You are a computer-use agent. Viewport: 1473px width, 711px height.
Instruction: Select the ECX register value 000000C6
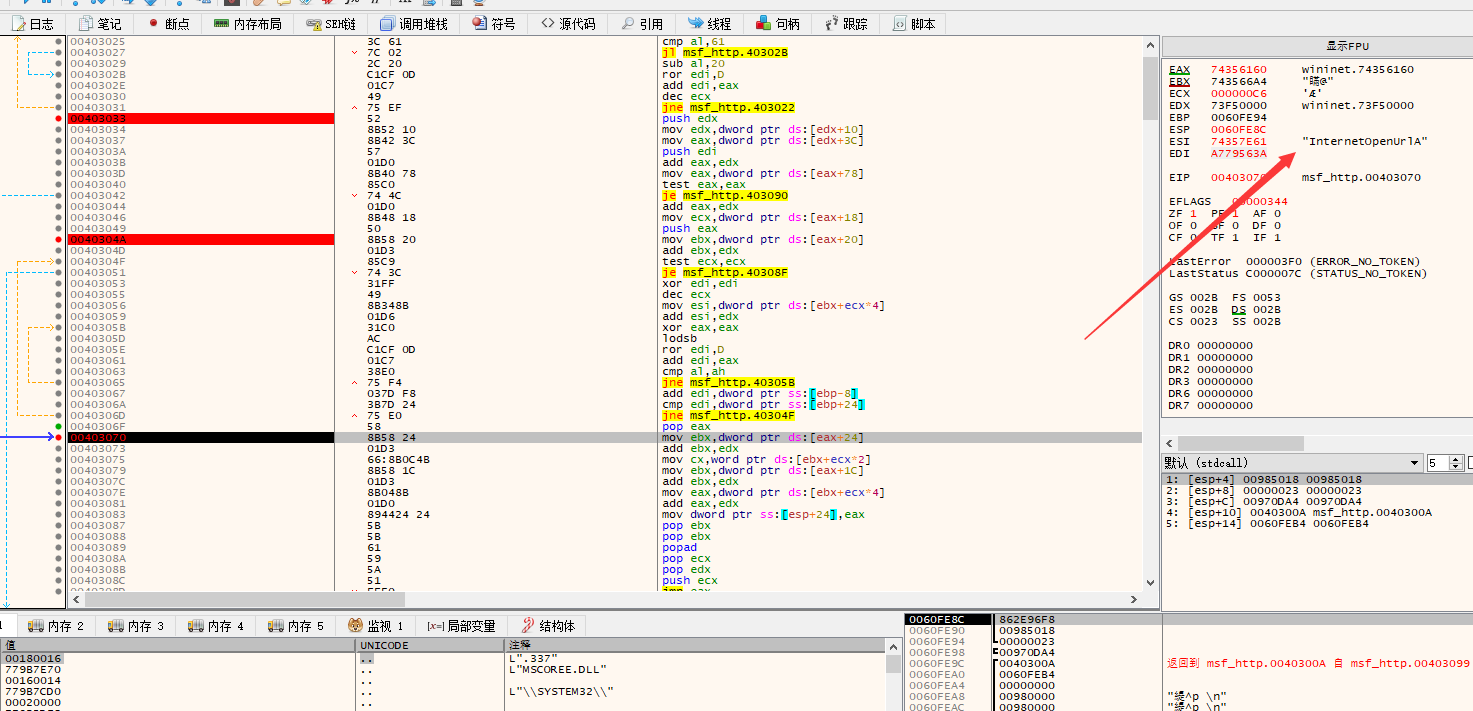(1238, 94)
